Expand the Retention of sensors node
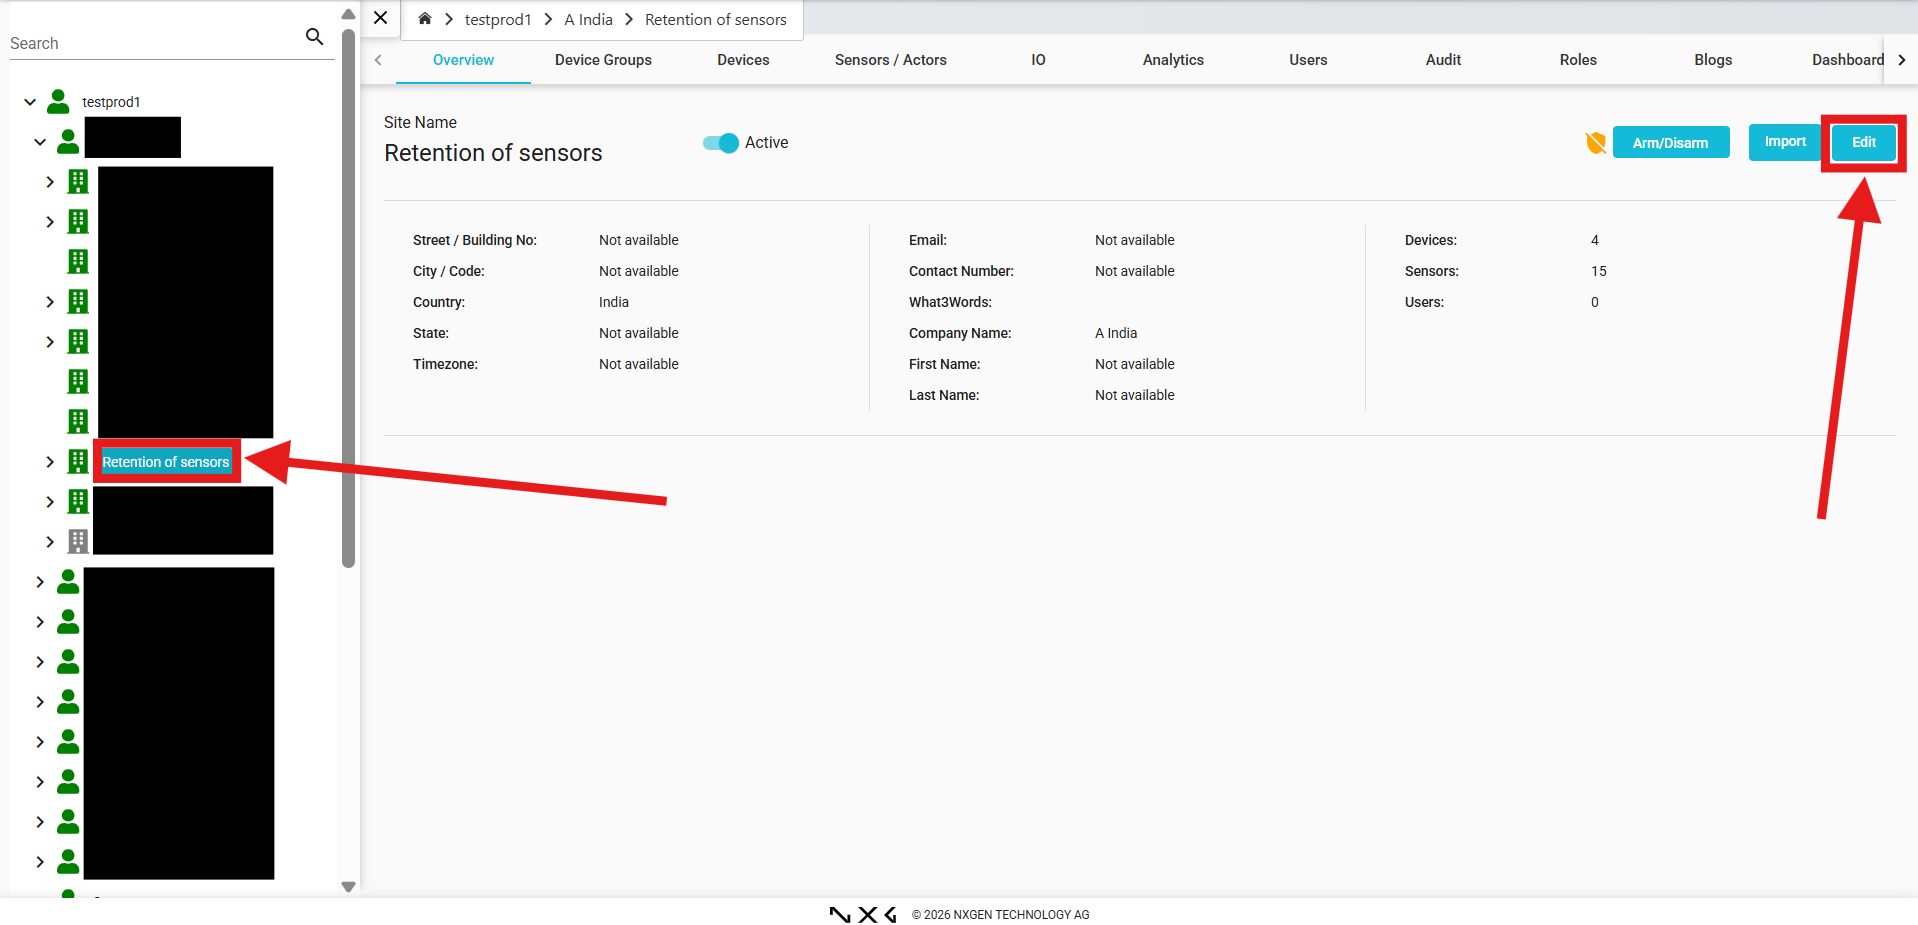 [x=50, y=462]
